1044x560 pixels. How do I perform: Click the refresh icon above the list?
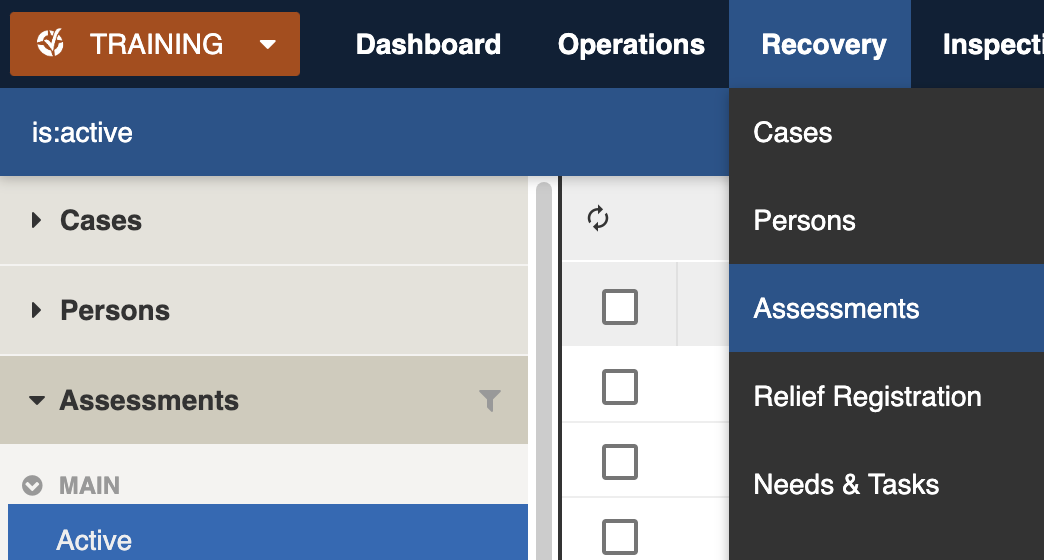click(x=598, y=218)
